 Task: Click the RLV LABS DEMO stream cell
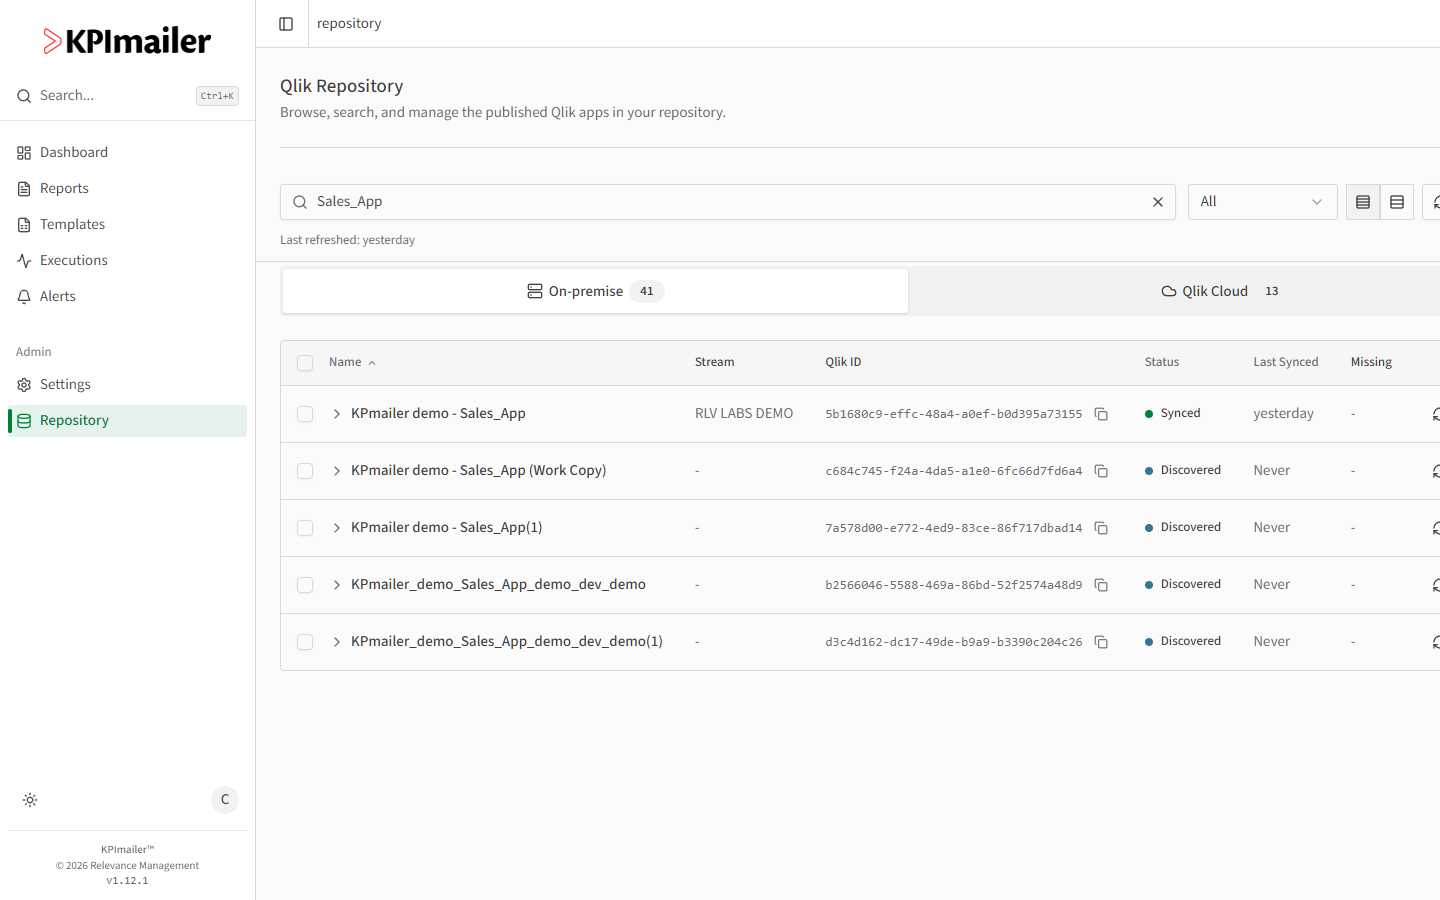coord(744,414)
